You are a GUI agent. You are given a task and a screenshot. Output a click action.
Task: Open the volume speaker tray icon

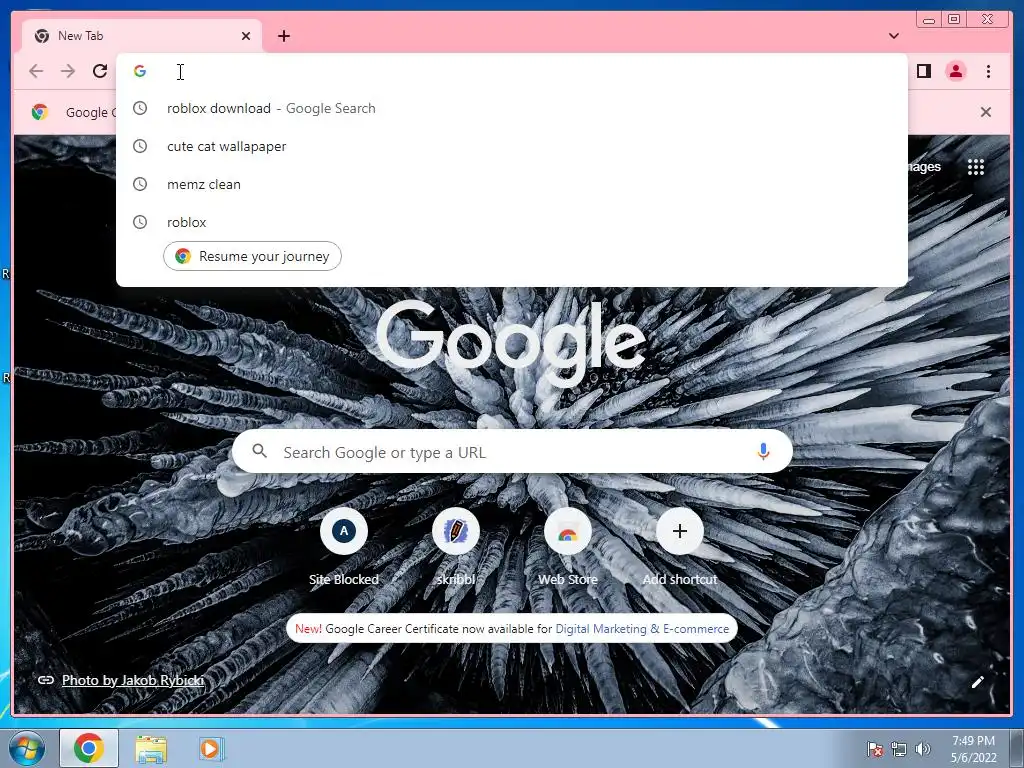(923, 749)
